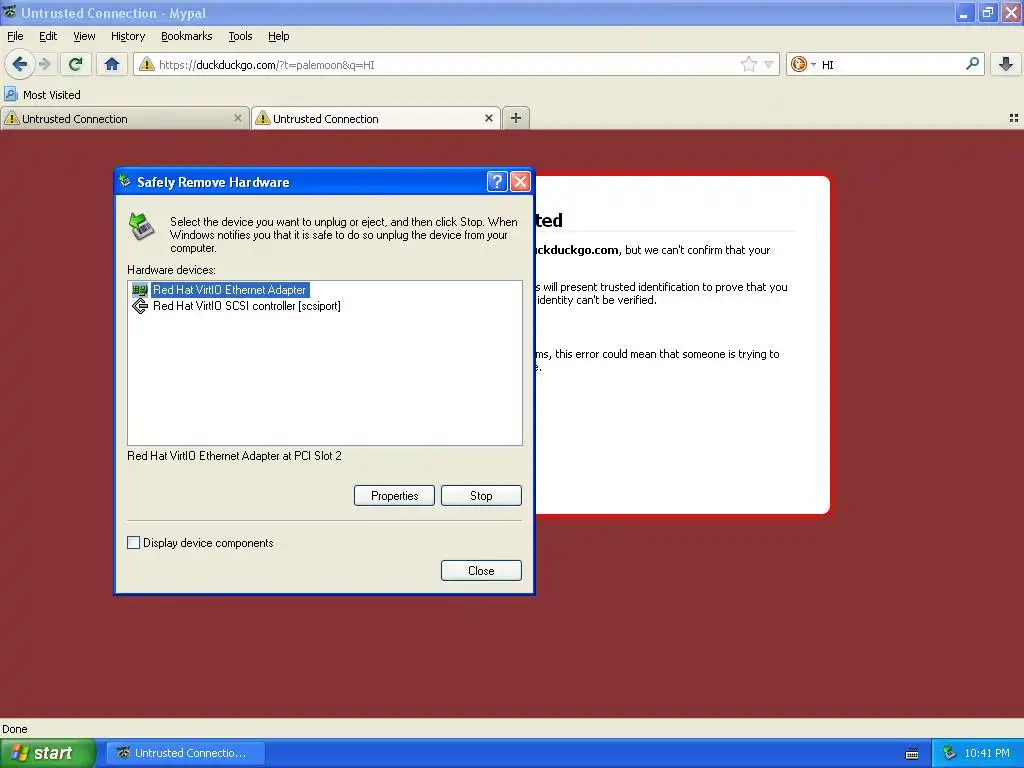Viewport: 1024px width, 768px height.
Task: Click the help button in Safely Remove Hardware
Action: coord(497,182)
